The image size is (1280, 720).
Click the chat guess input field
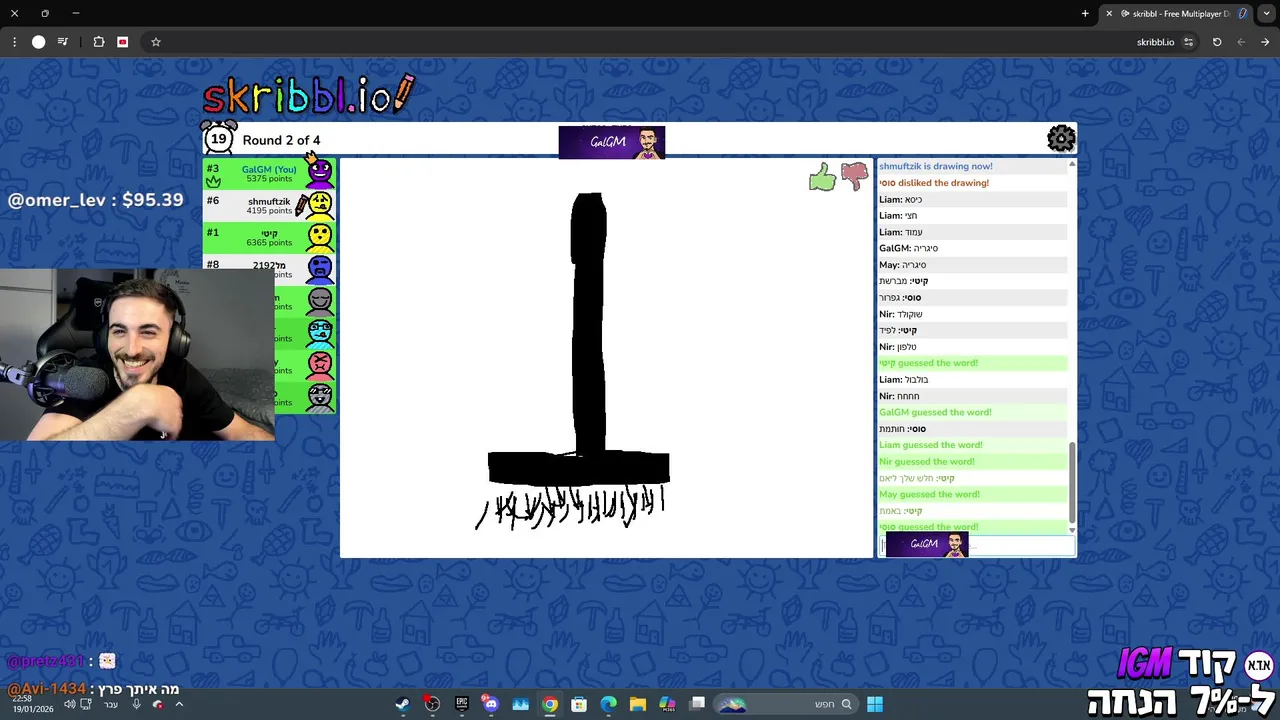pos(976,545)
